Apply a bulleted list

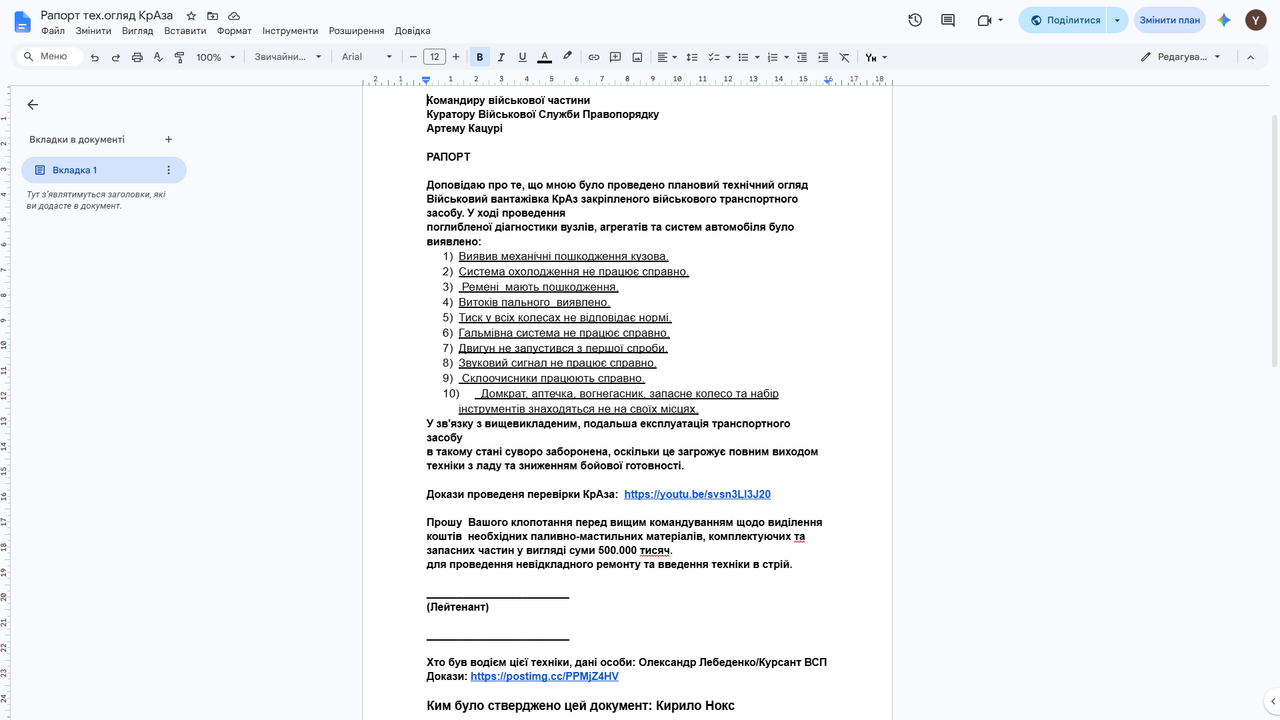point(743,57)
